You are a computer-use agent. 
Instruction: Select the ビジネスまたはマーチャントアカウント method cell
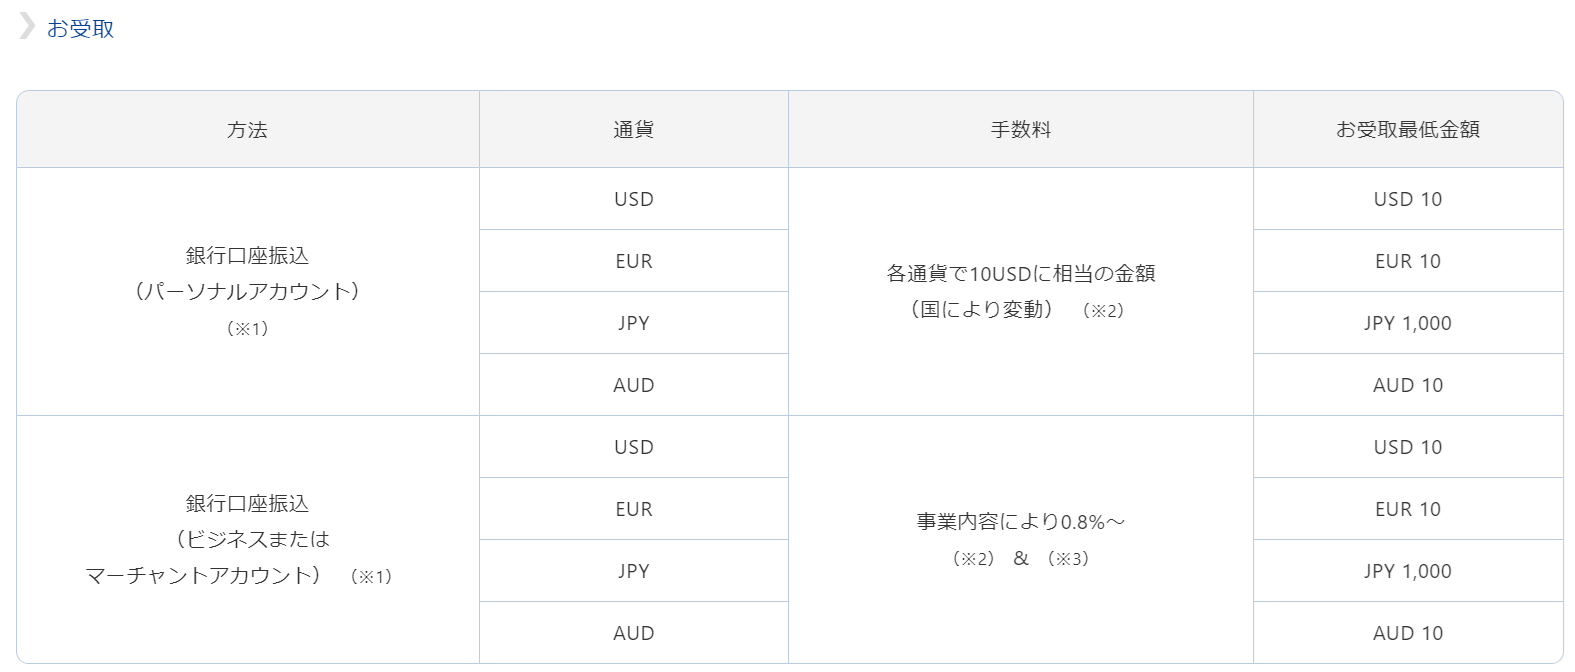coord(248,539)
